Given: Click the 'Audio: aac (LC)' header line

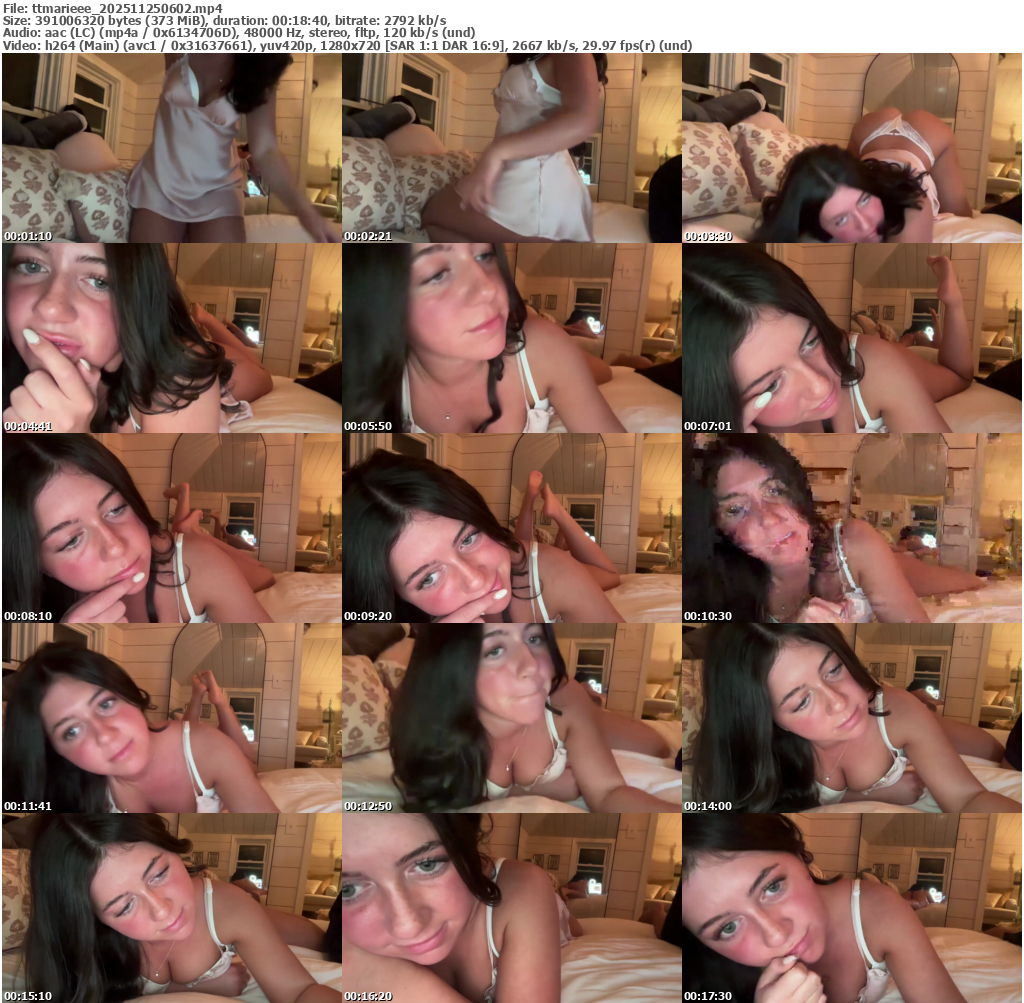Looking at the screenshot, I should pos(239,33).
